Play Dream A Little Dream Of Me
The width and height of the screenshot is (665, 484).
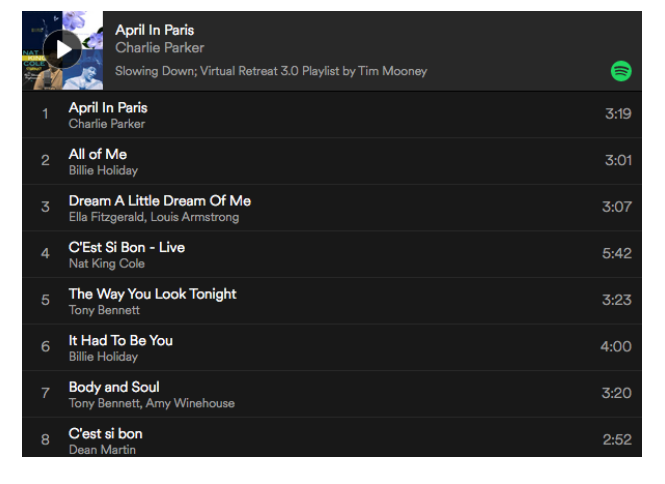click(159, 201)
